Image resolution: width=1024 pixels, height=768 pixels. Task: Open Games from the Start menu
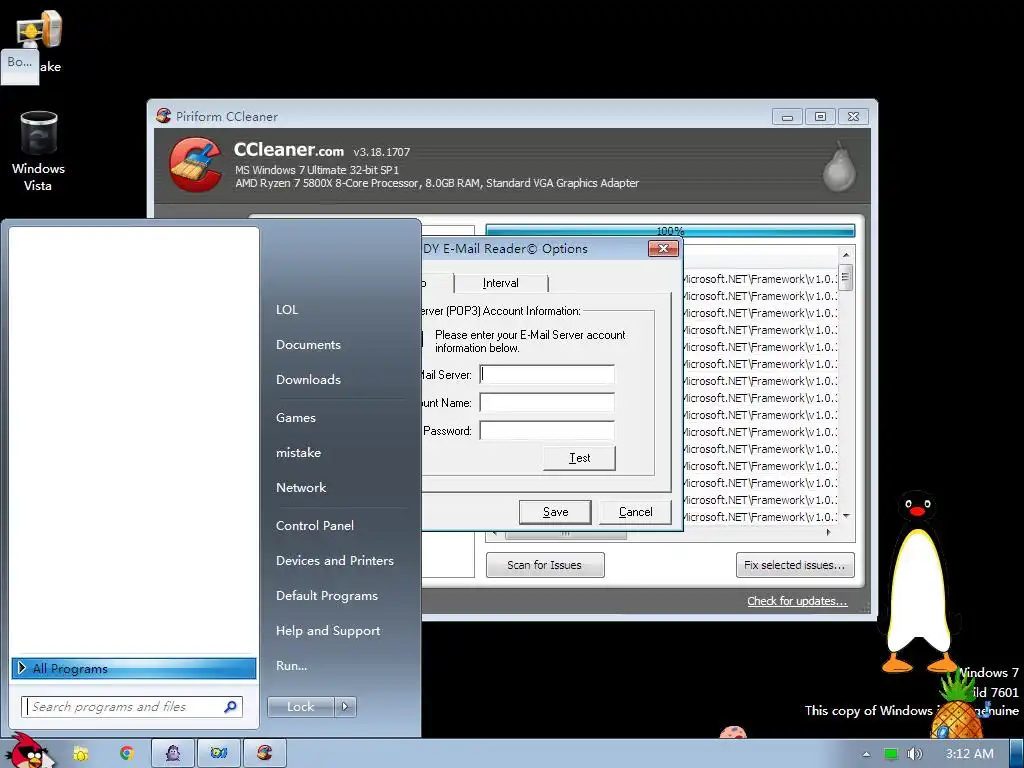click(296, 418)
